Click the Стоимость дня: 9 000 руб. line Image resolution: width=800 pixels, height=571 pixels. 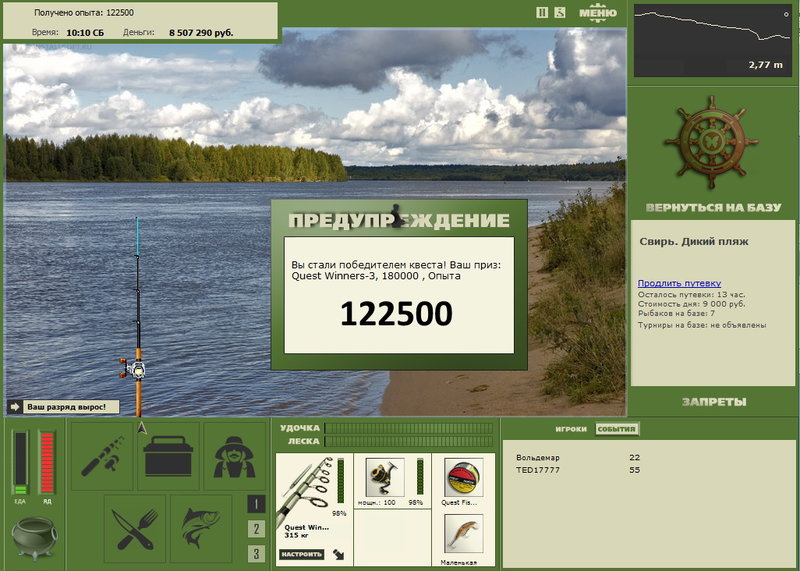click(691, 304)
